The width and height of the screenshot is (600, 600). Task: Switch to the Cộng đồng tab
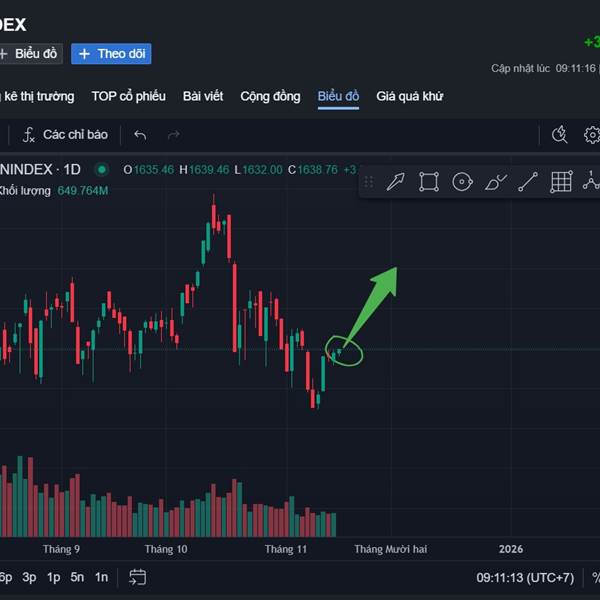pos(270,96)
